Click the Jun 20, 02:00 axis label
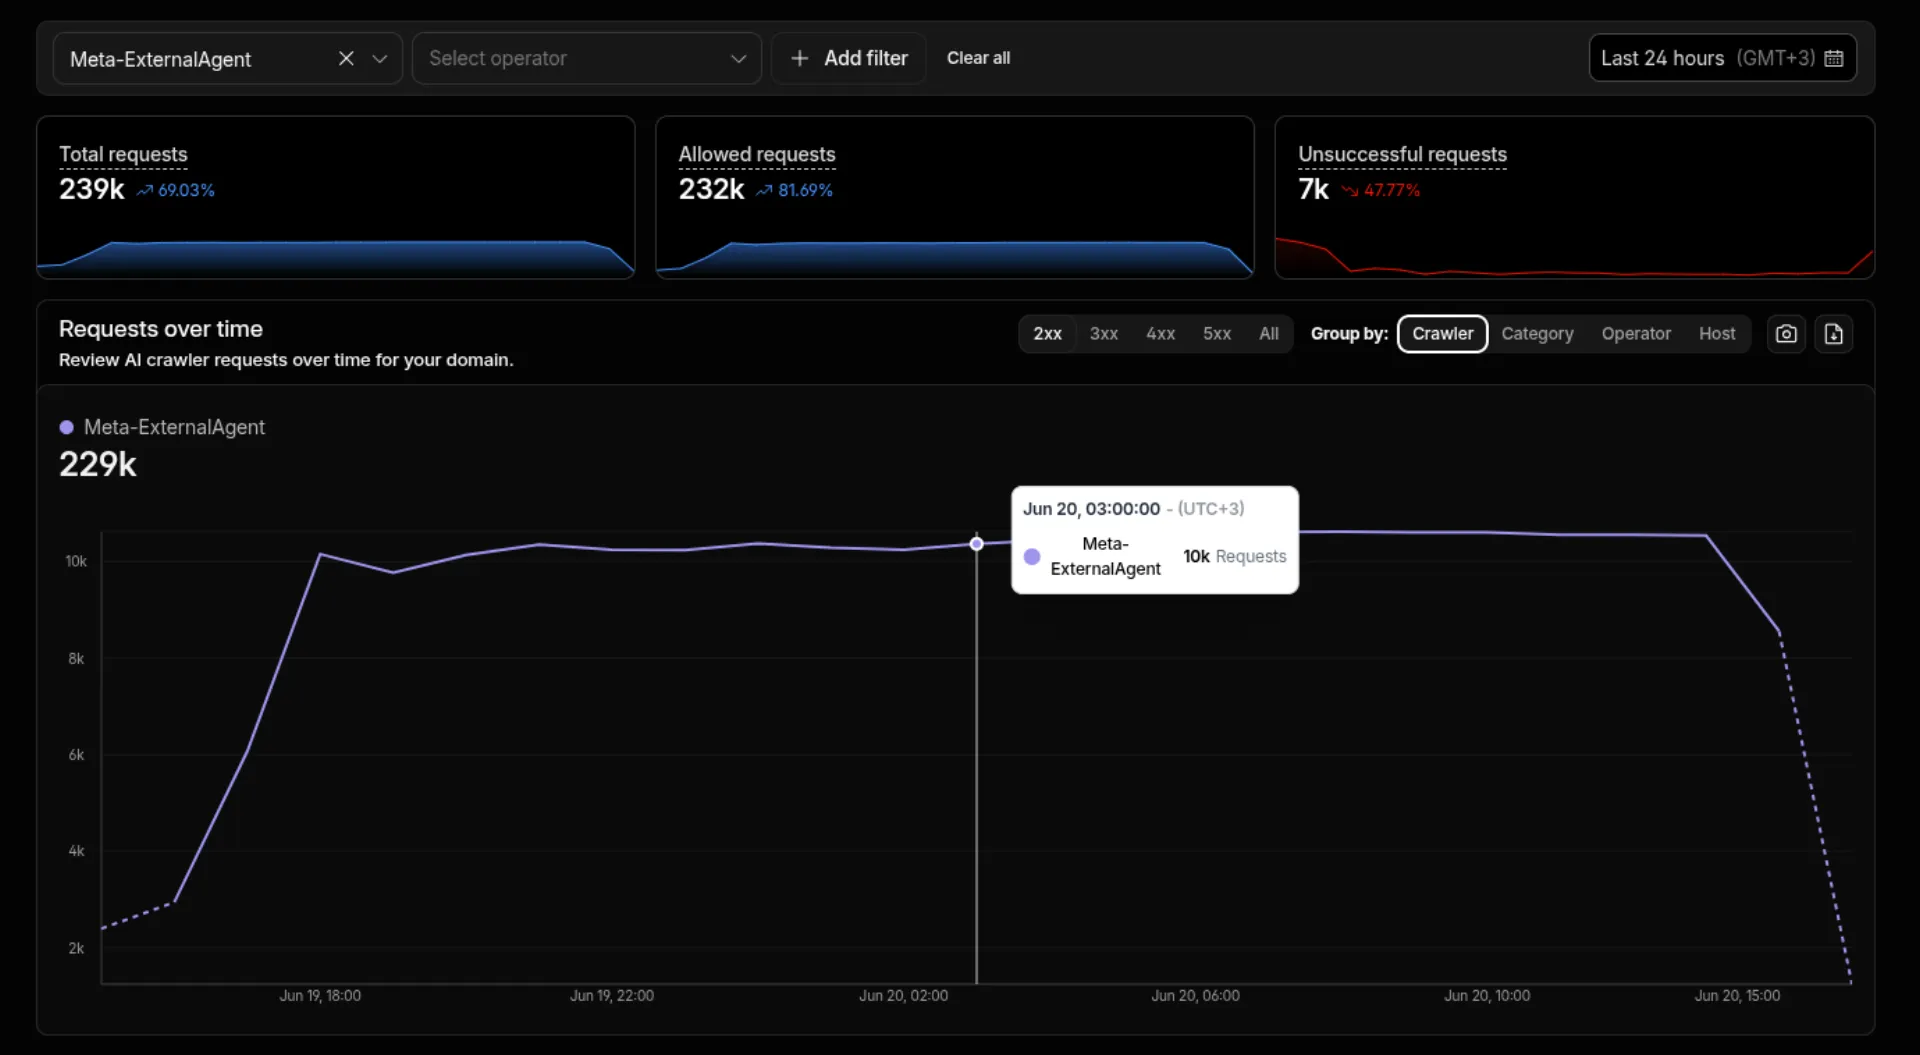 tap(903, 996)
